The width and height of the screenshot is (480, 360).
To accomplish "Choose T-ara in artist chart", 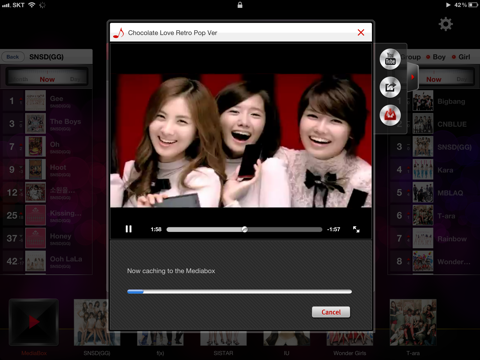I will coord(433,216).
